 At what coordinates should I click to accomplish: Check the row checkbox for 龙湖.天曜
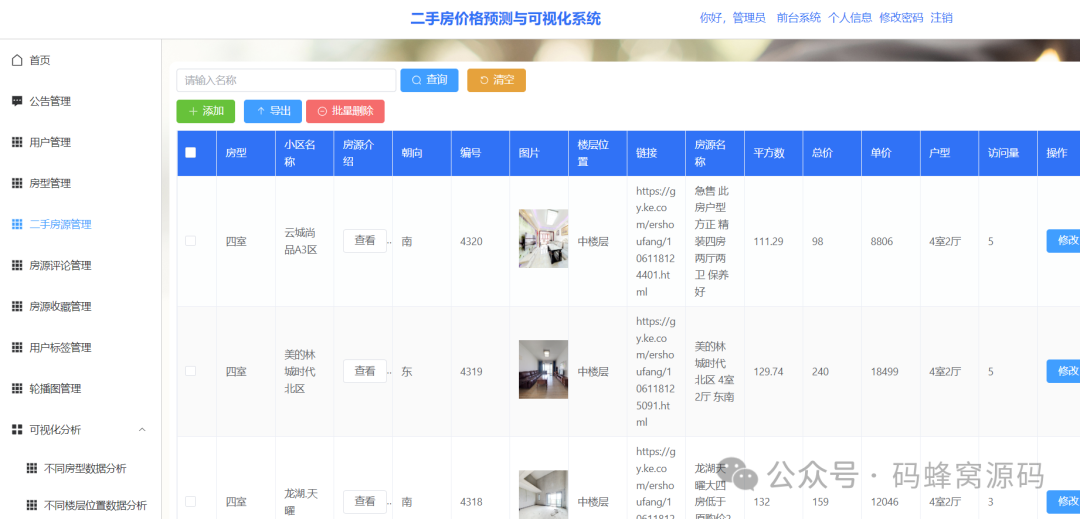[x=191, y=501]
